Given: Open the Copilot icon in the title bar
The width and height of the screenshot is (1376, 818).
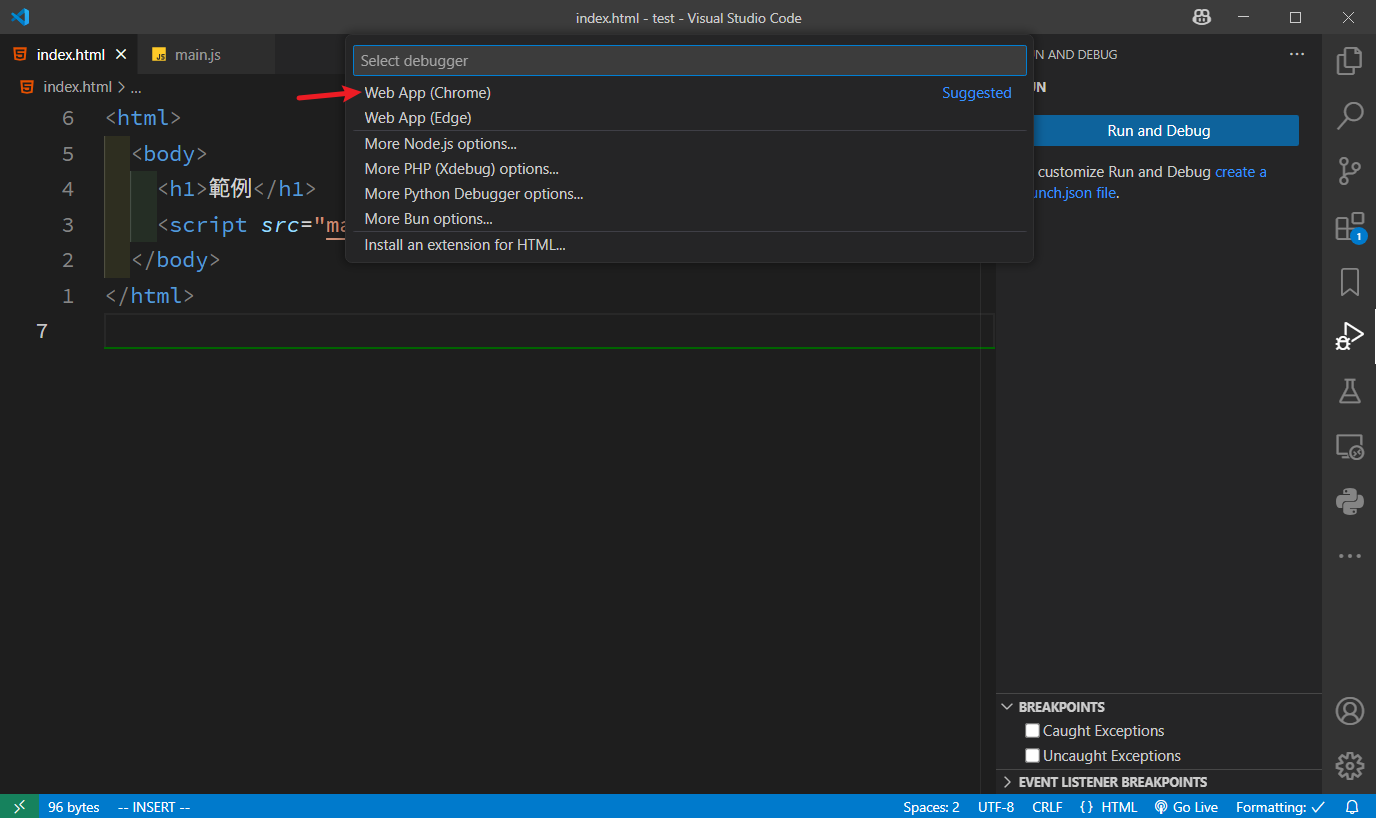Looking at the screenshot, I should [x=1201, y=17].
